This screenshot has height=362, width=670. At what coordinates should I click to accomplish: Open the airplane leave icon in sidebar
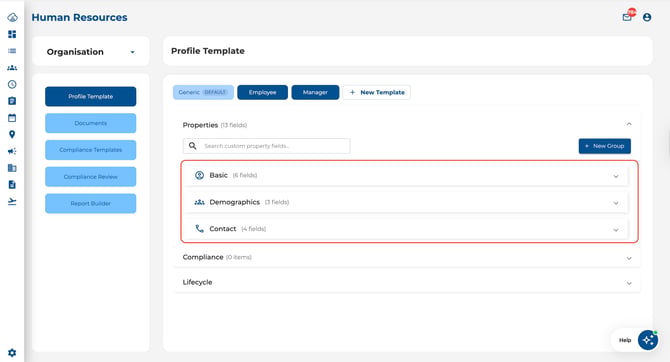click(12, 201)
